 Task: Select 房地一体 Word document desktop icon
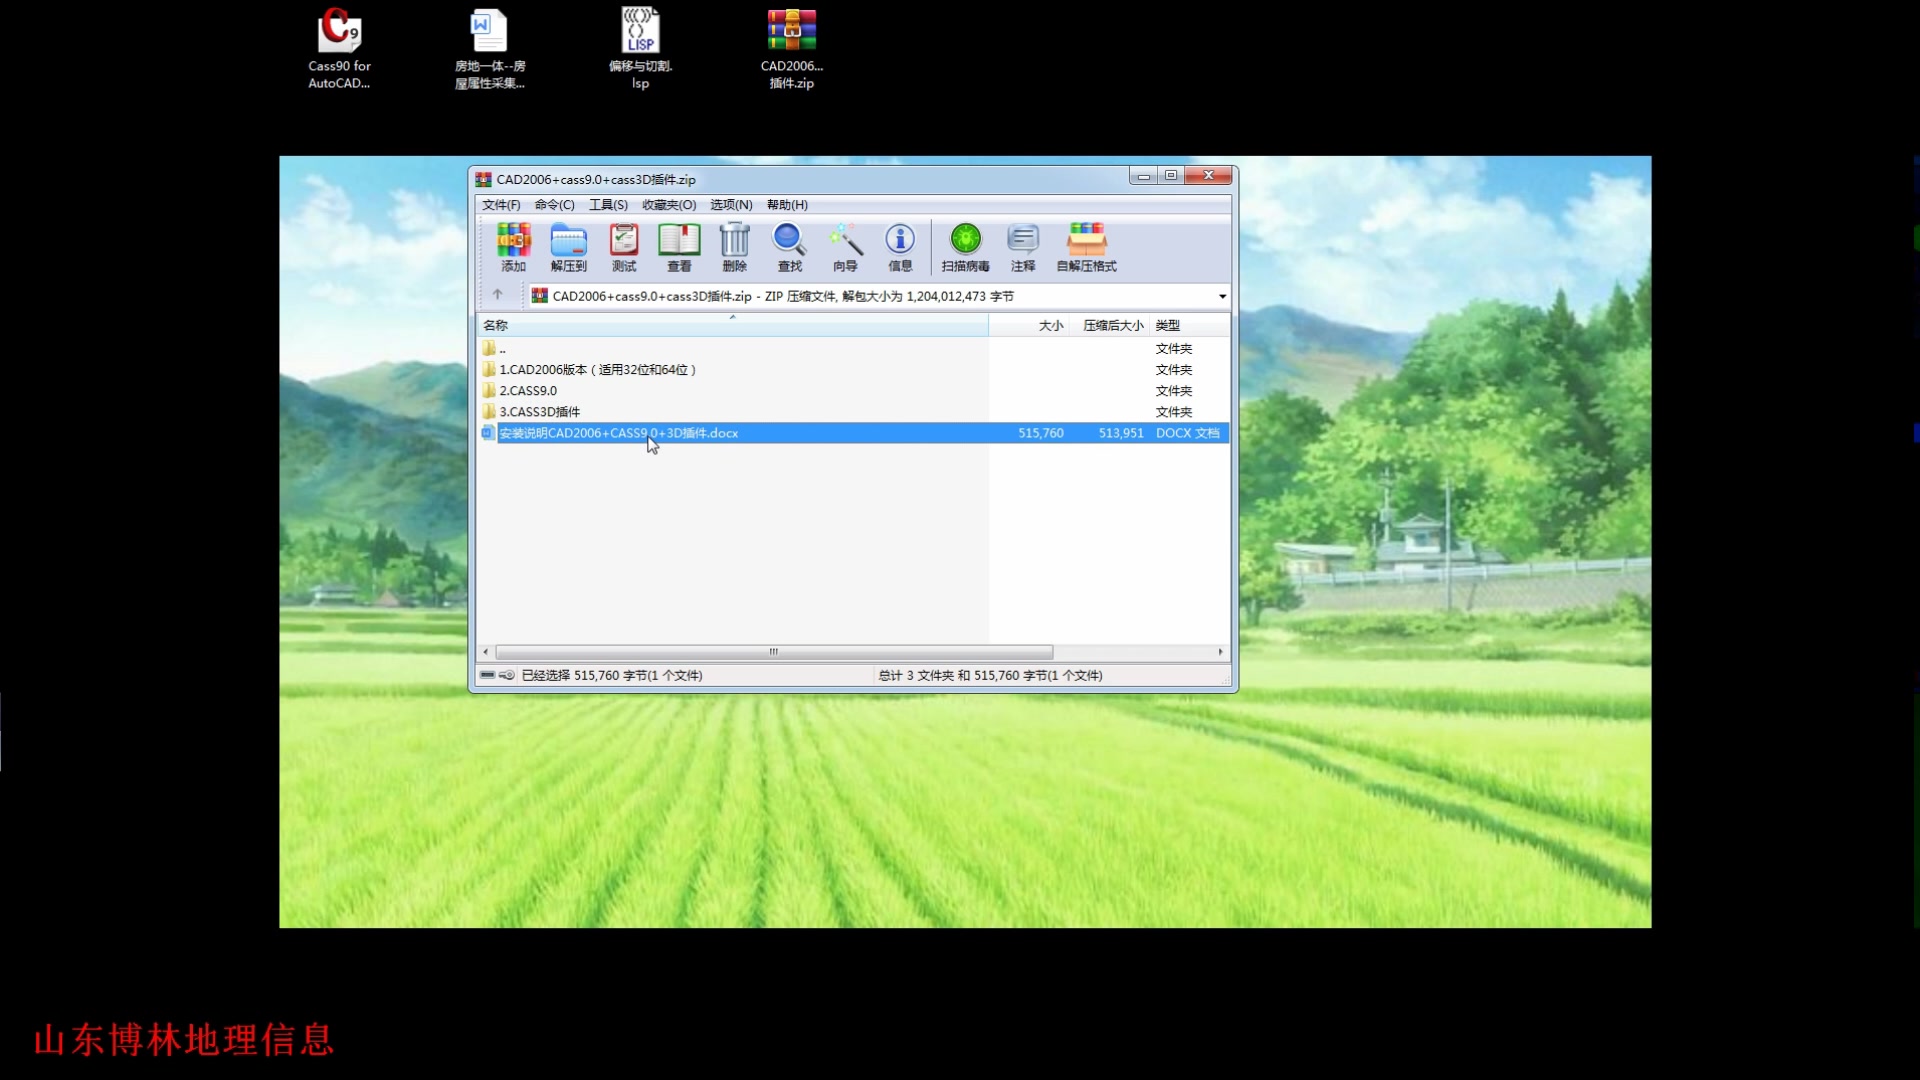pyautogui.click(x=489, y=49)
